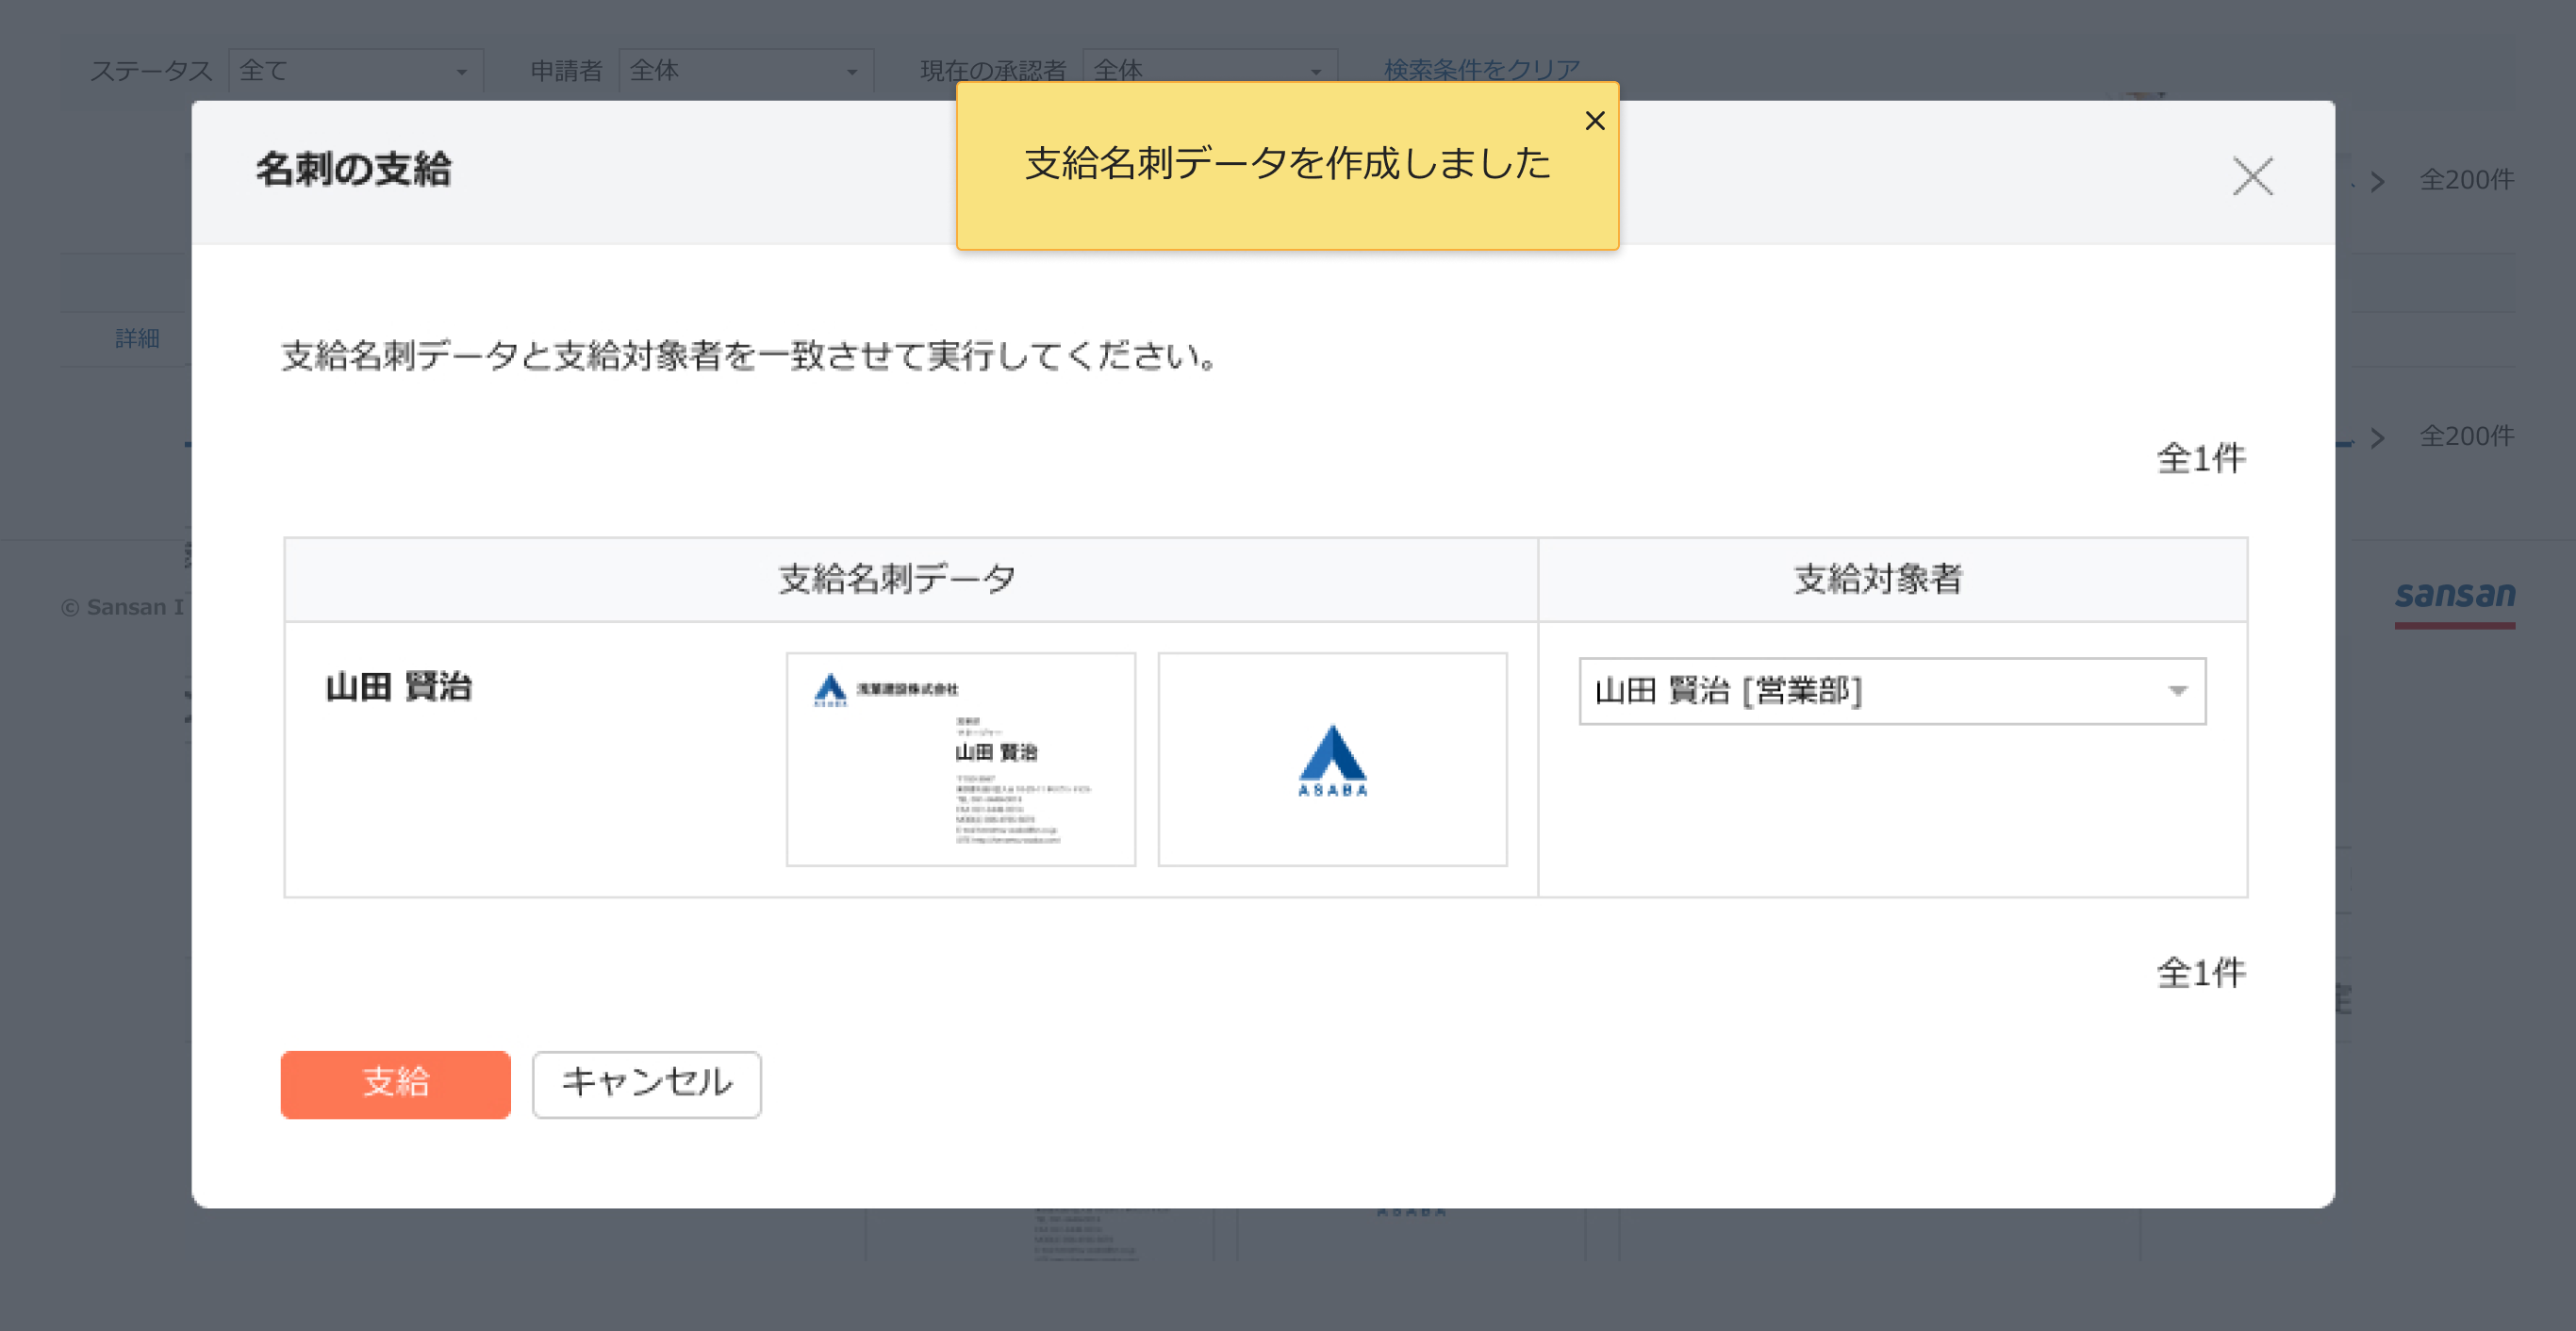The image size is (2576, 1331).
Task: Click the front business card thumbnail
Action: (x=960, y=759)
